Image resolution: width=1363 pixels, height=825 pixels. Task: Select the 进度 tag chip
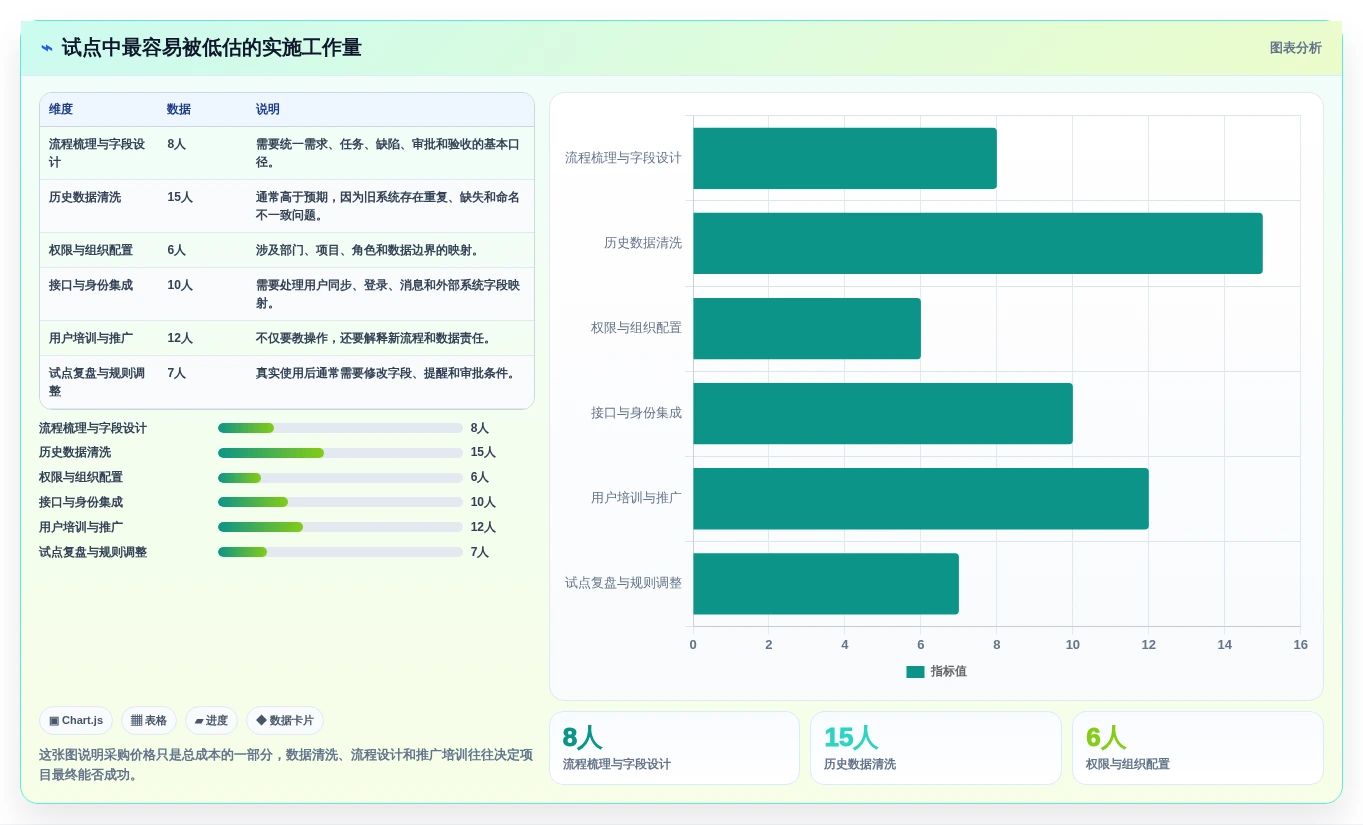click(211, 720)
